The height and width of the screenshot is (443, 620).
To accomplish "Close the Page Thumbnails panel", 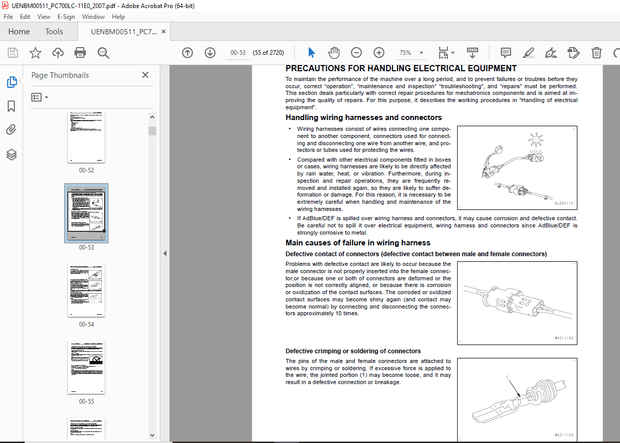I will click(x=145, y=75).
